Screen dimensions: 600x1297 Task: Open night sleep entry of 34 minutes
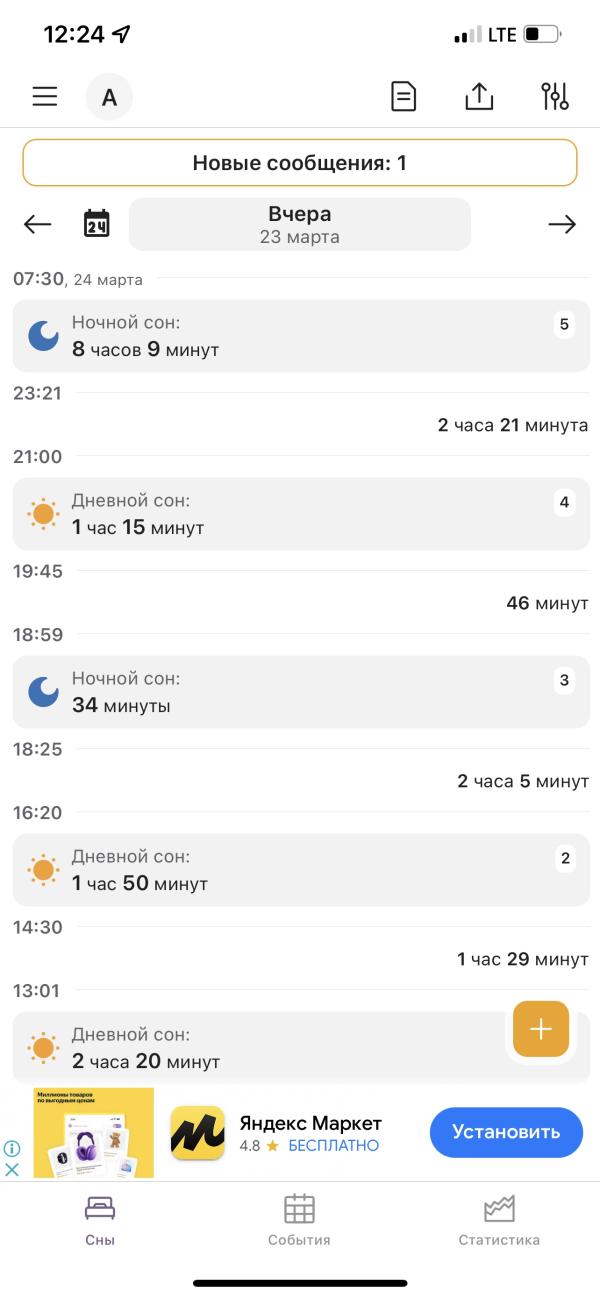tap(300, 692)
